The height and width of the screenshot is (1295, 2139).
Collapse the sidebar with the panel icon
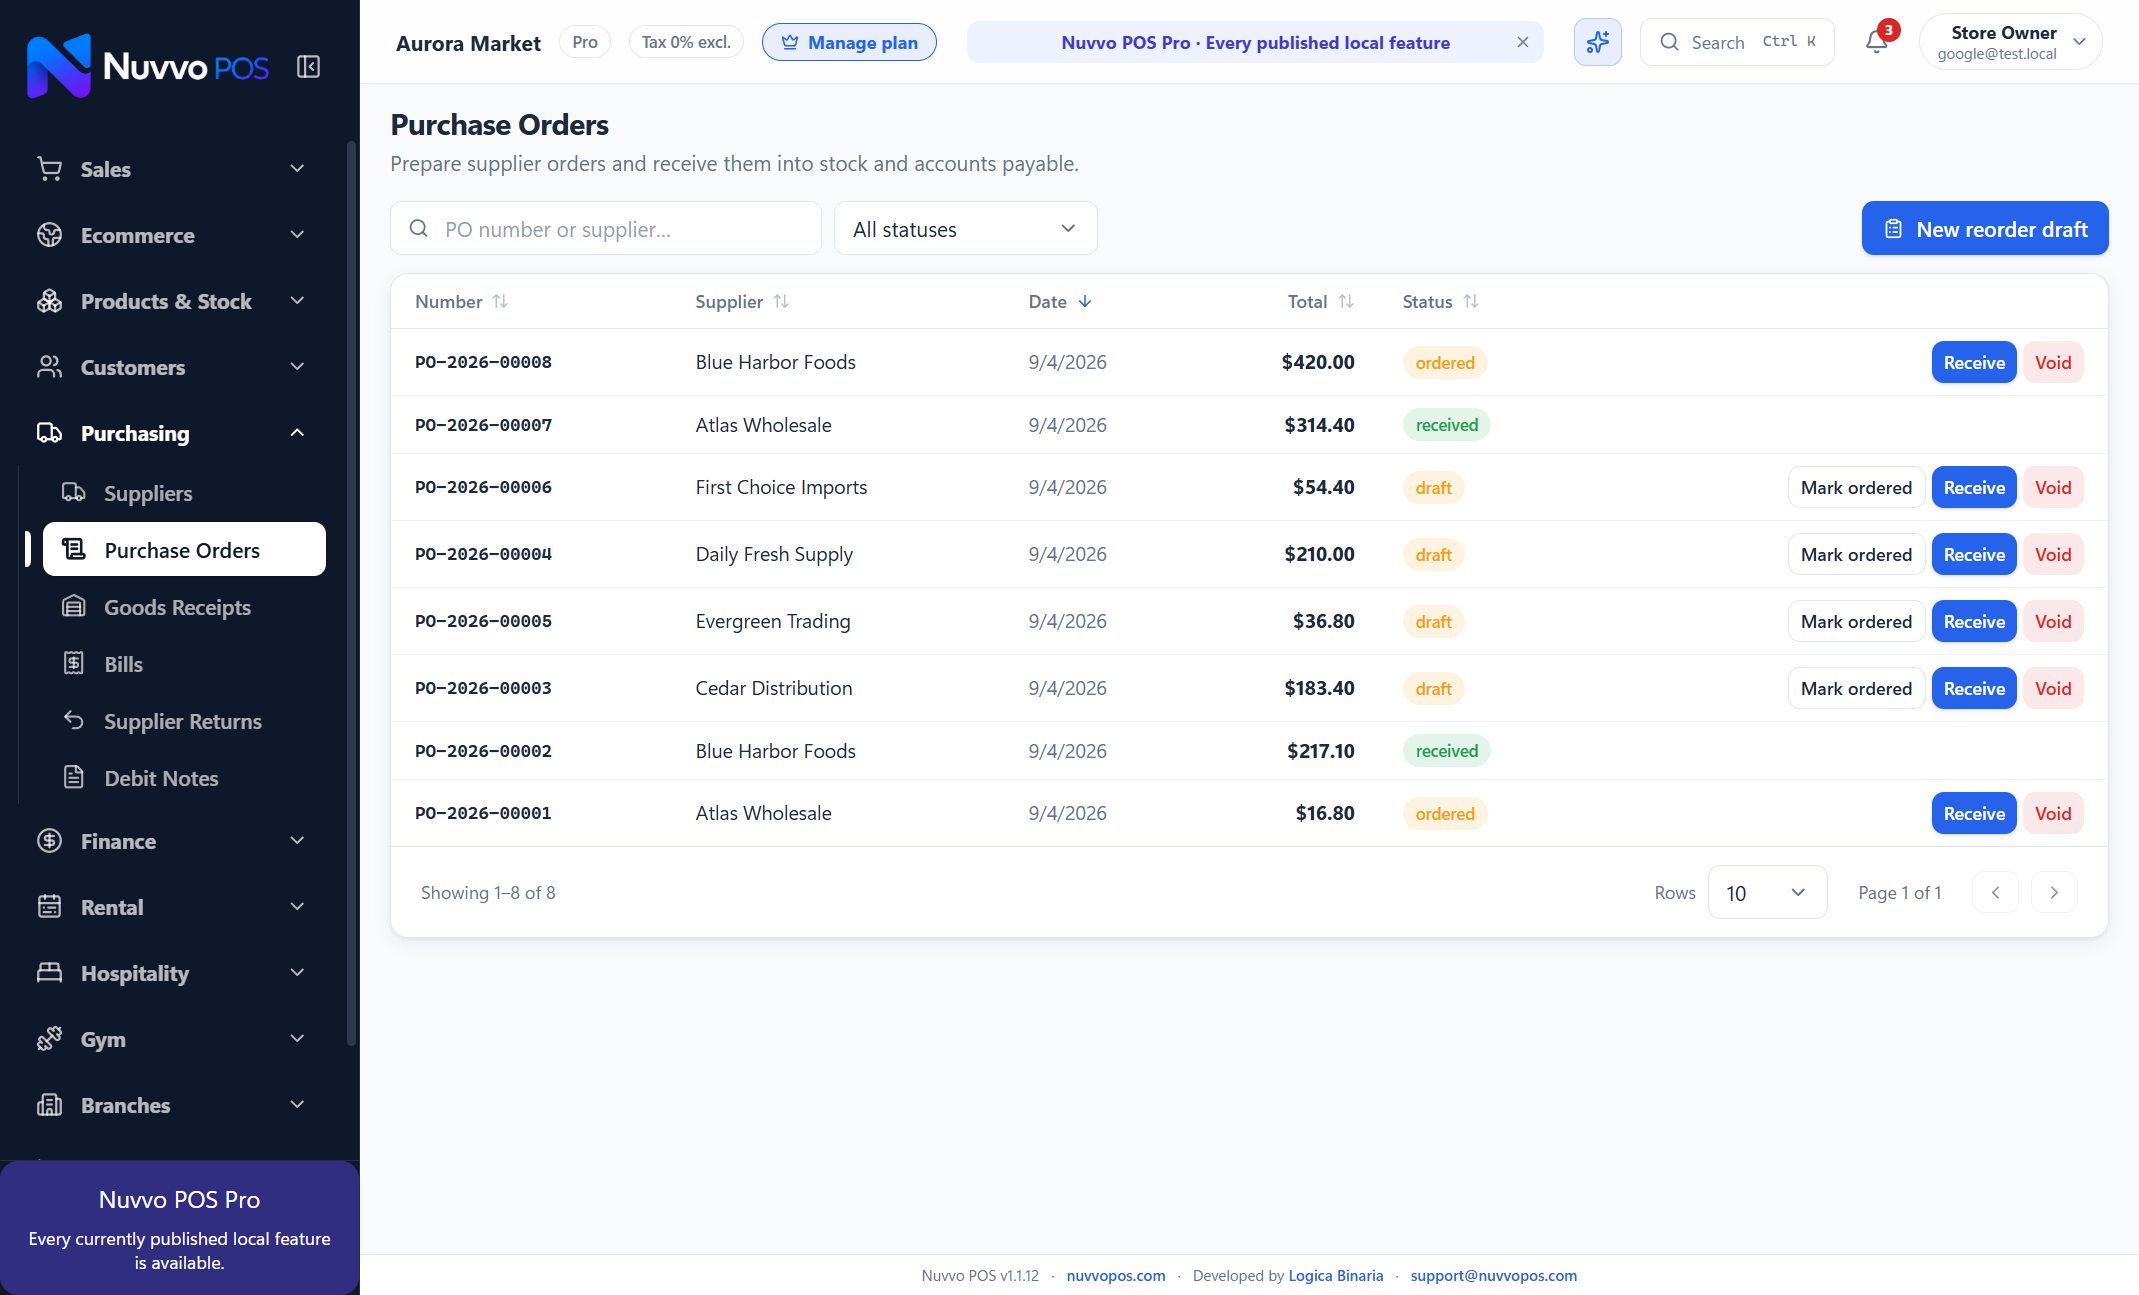coord(308,67)
